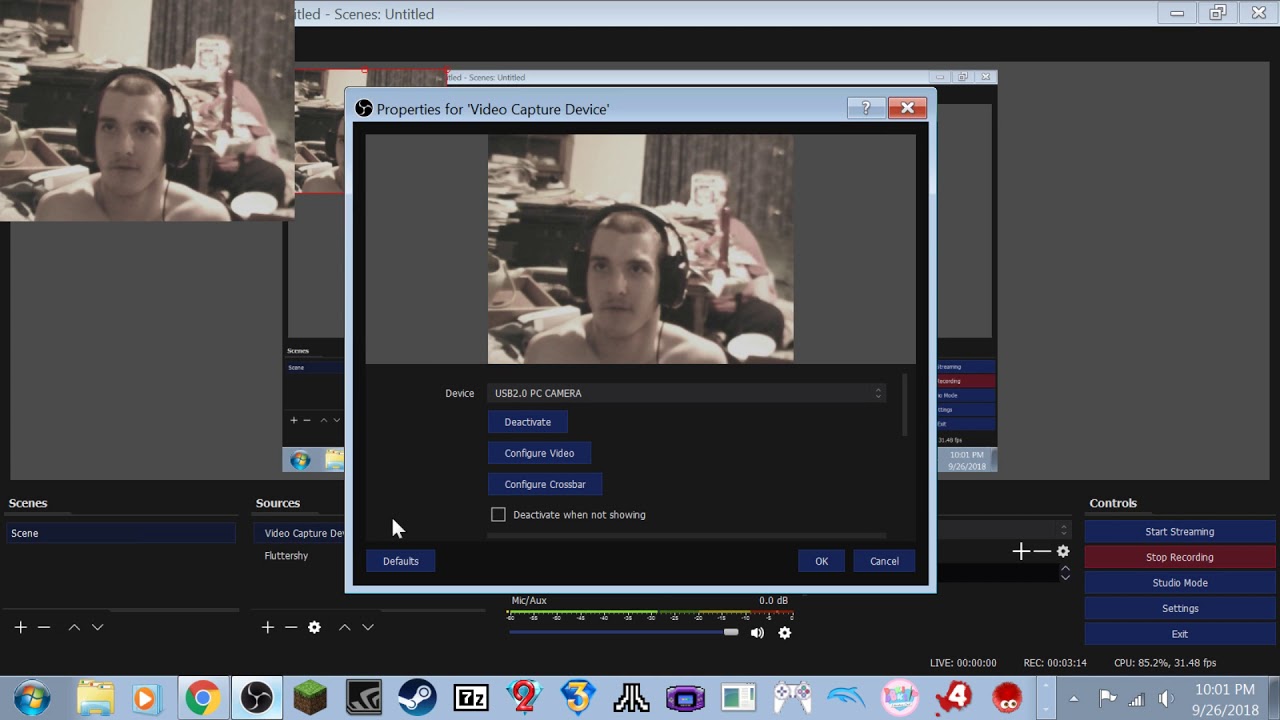
Task: Select the Scene item in Scenes list
Action: tap(120, 533)
